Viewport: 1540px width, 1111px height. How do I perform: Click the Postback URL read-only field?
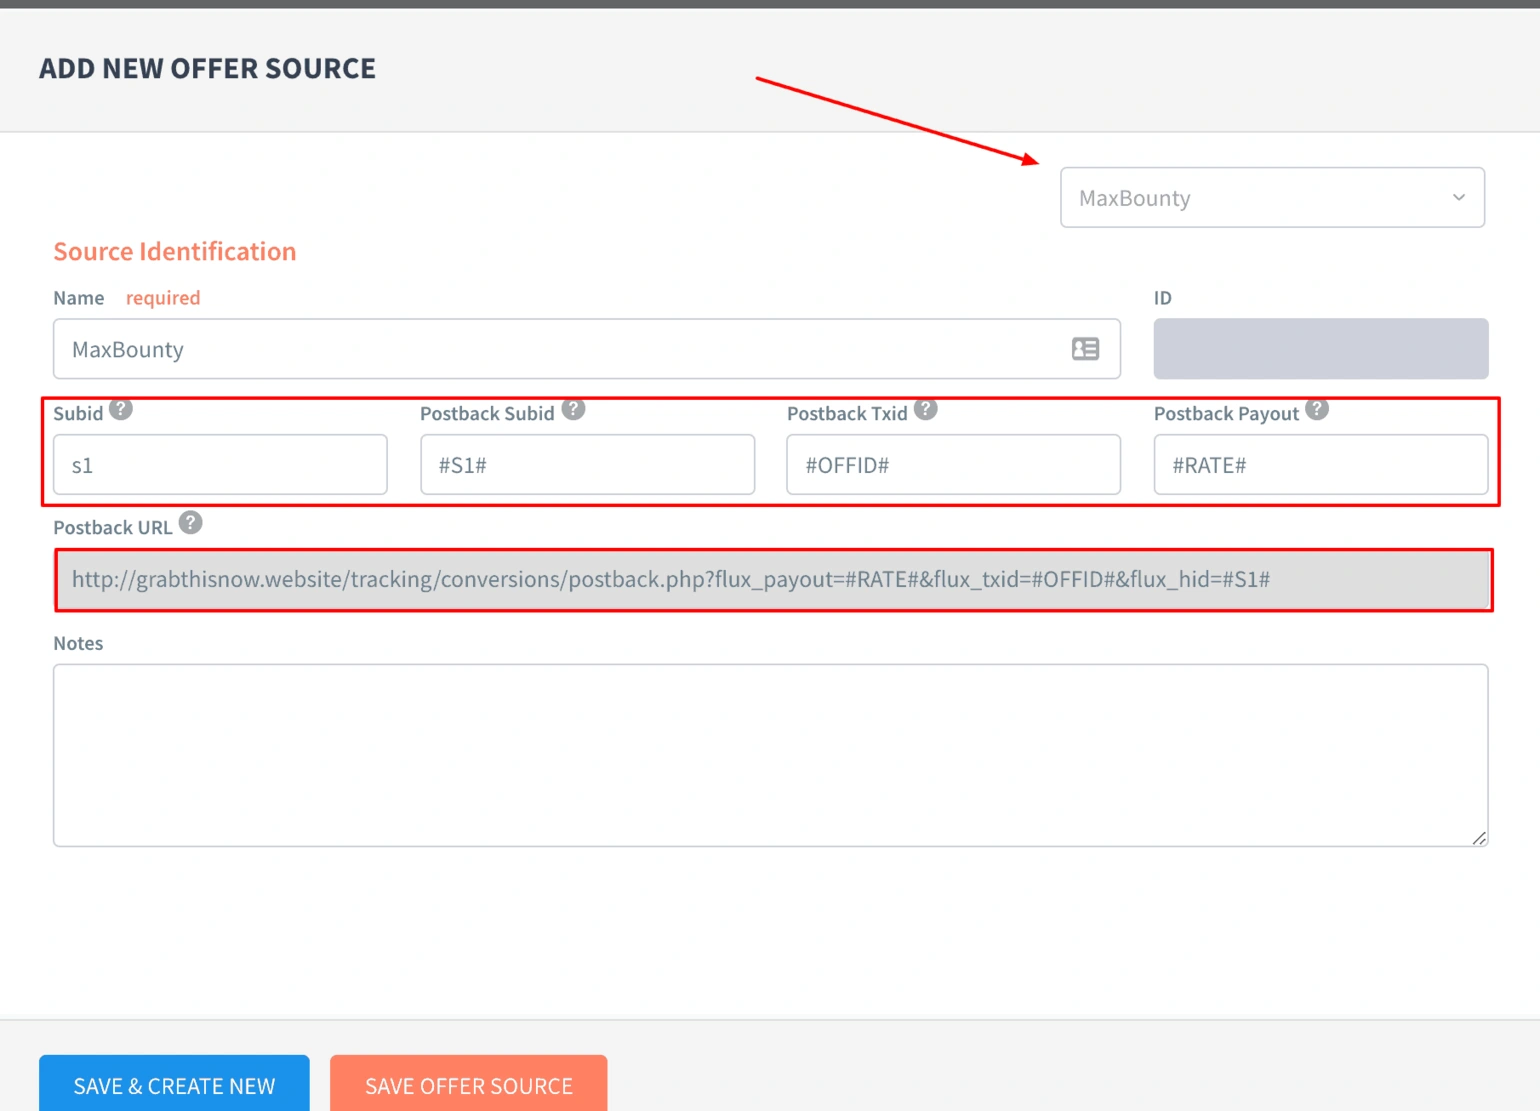pyautogui.click(x=773, y=580)
